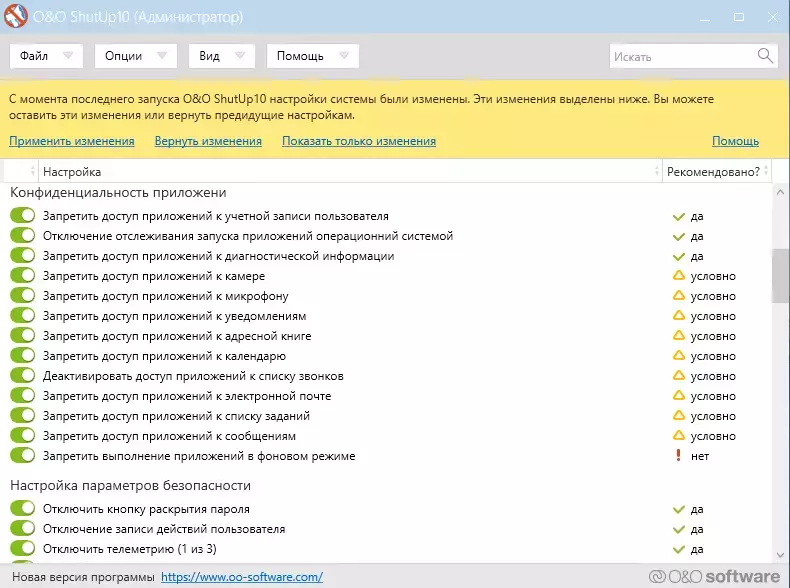Switch off app access to camera

22,275
